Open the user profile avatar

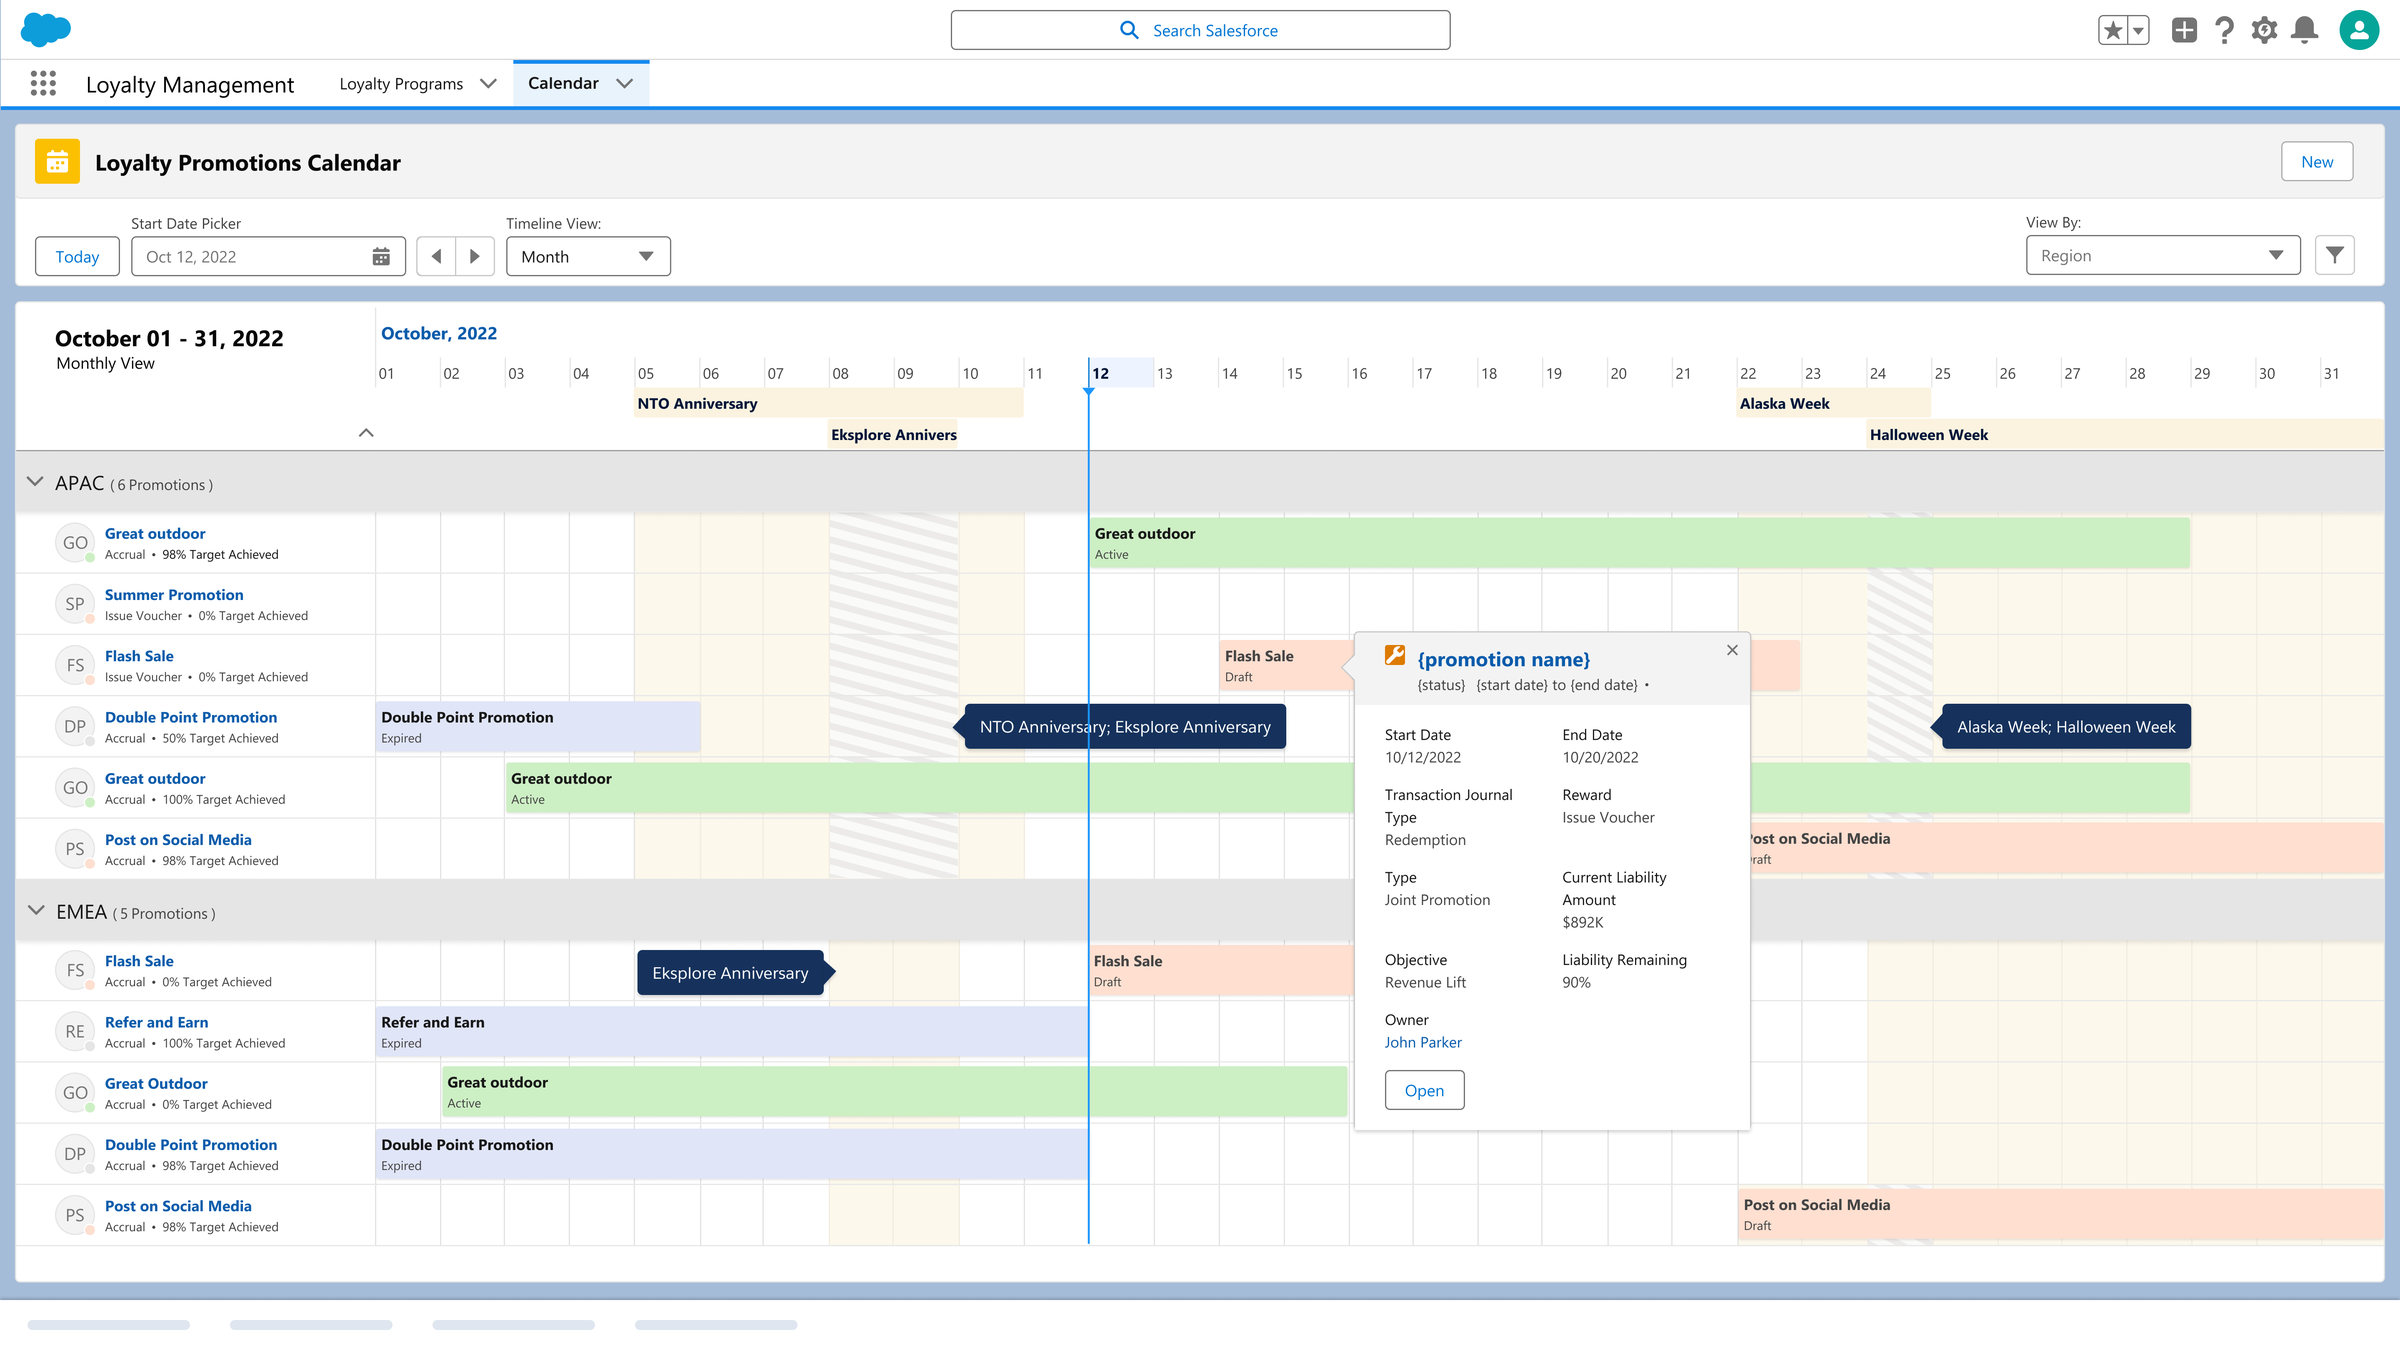coord(2359,30)
